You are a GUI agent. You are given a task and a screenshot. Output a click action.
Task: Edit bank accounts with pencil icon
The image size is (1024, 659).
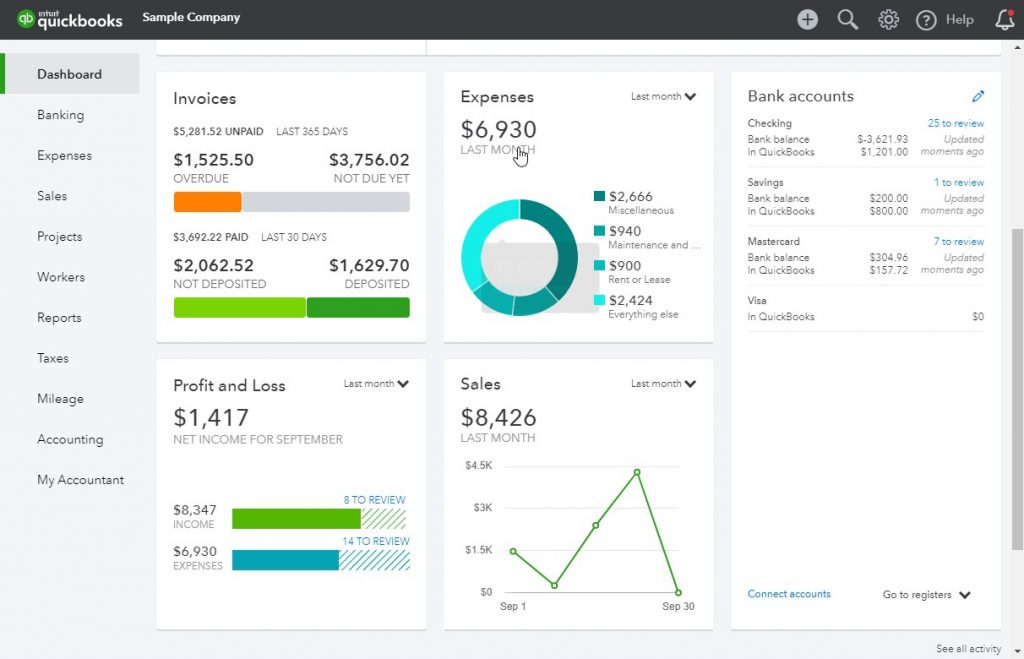click(978, 97)
